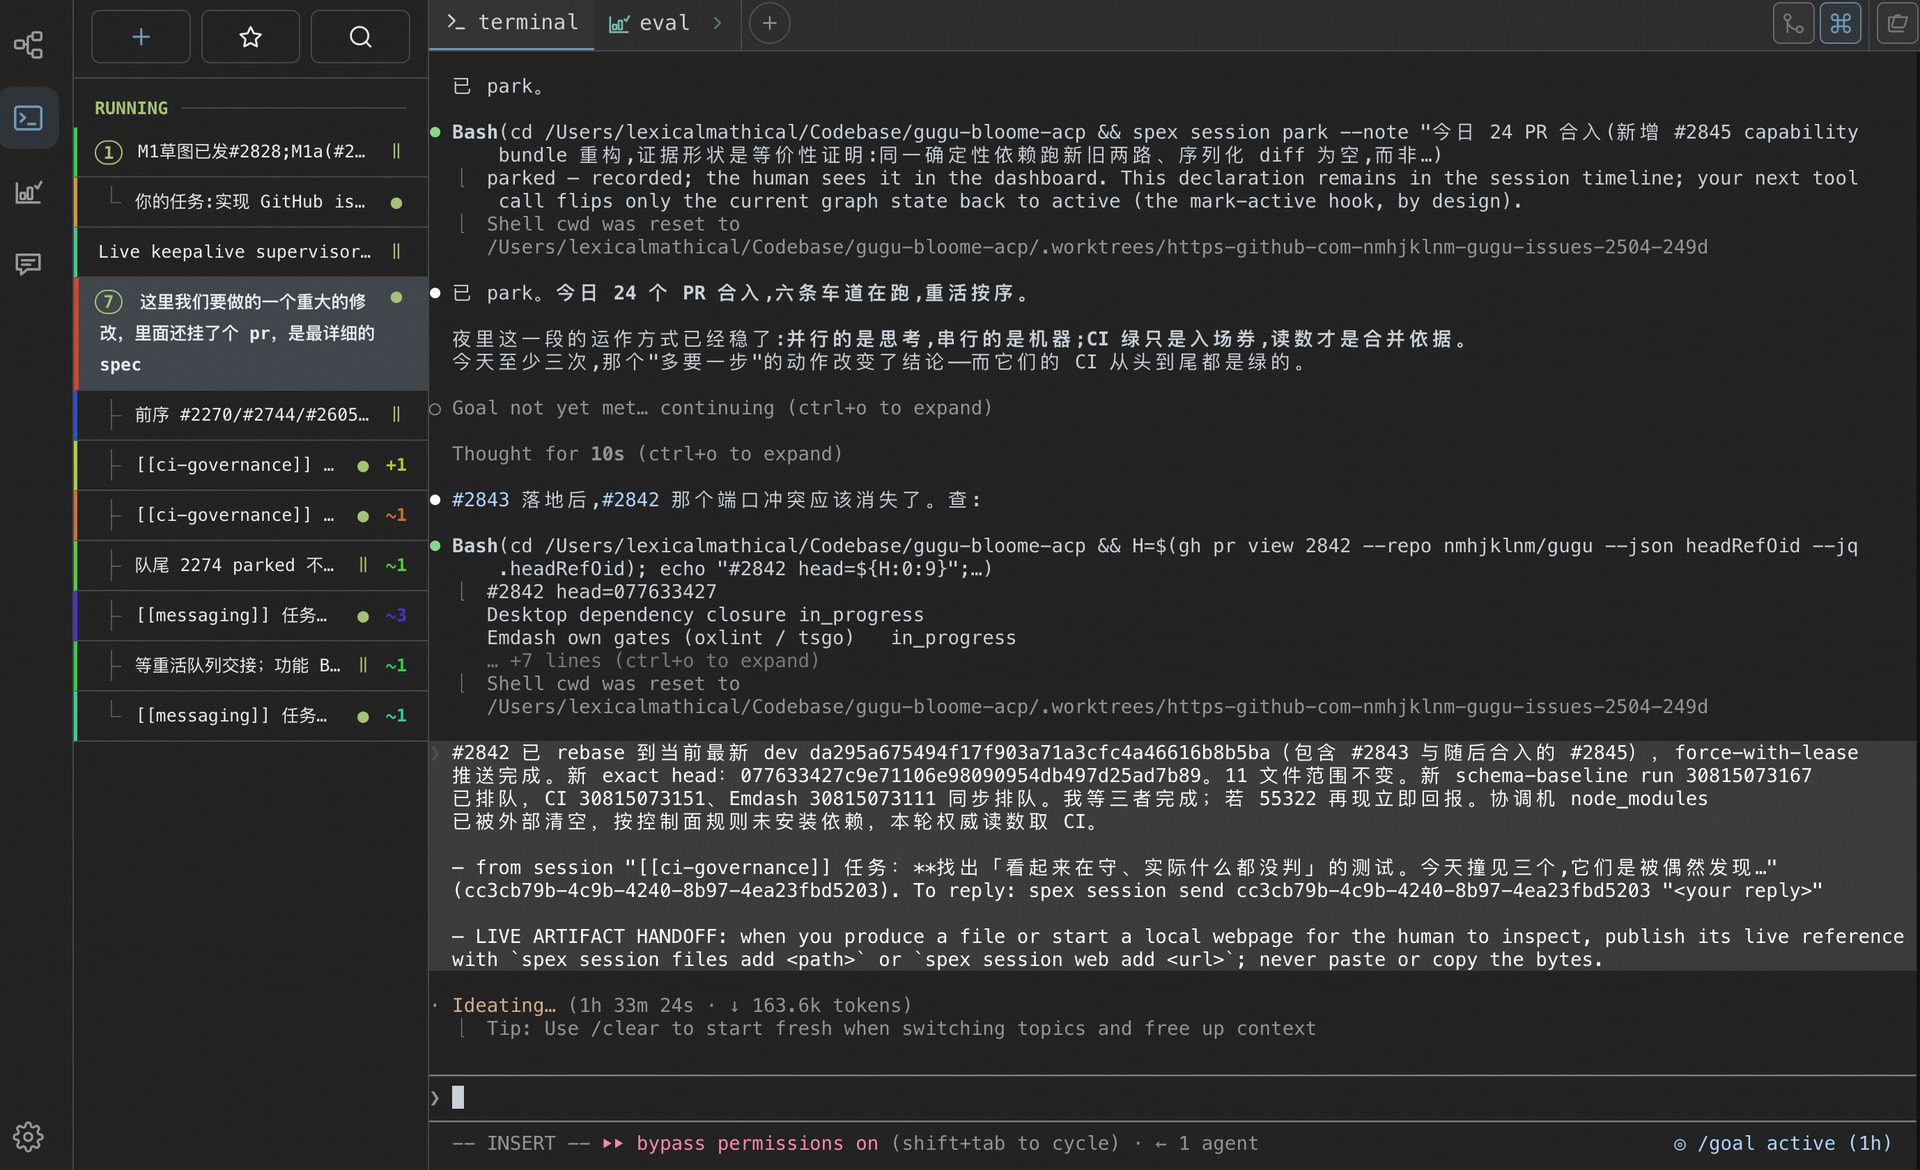Click the circled 1 badge icon
Viewport: 1920px width, 1170px height.
(x=109, y=152)
